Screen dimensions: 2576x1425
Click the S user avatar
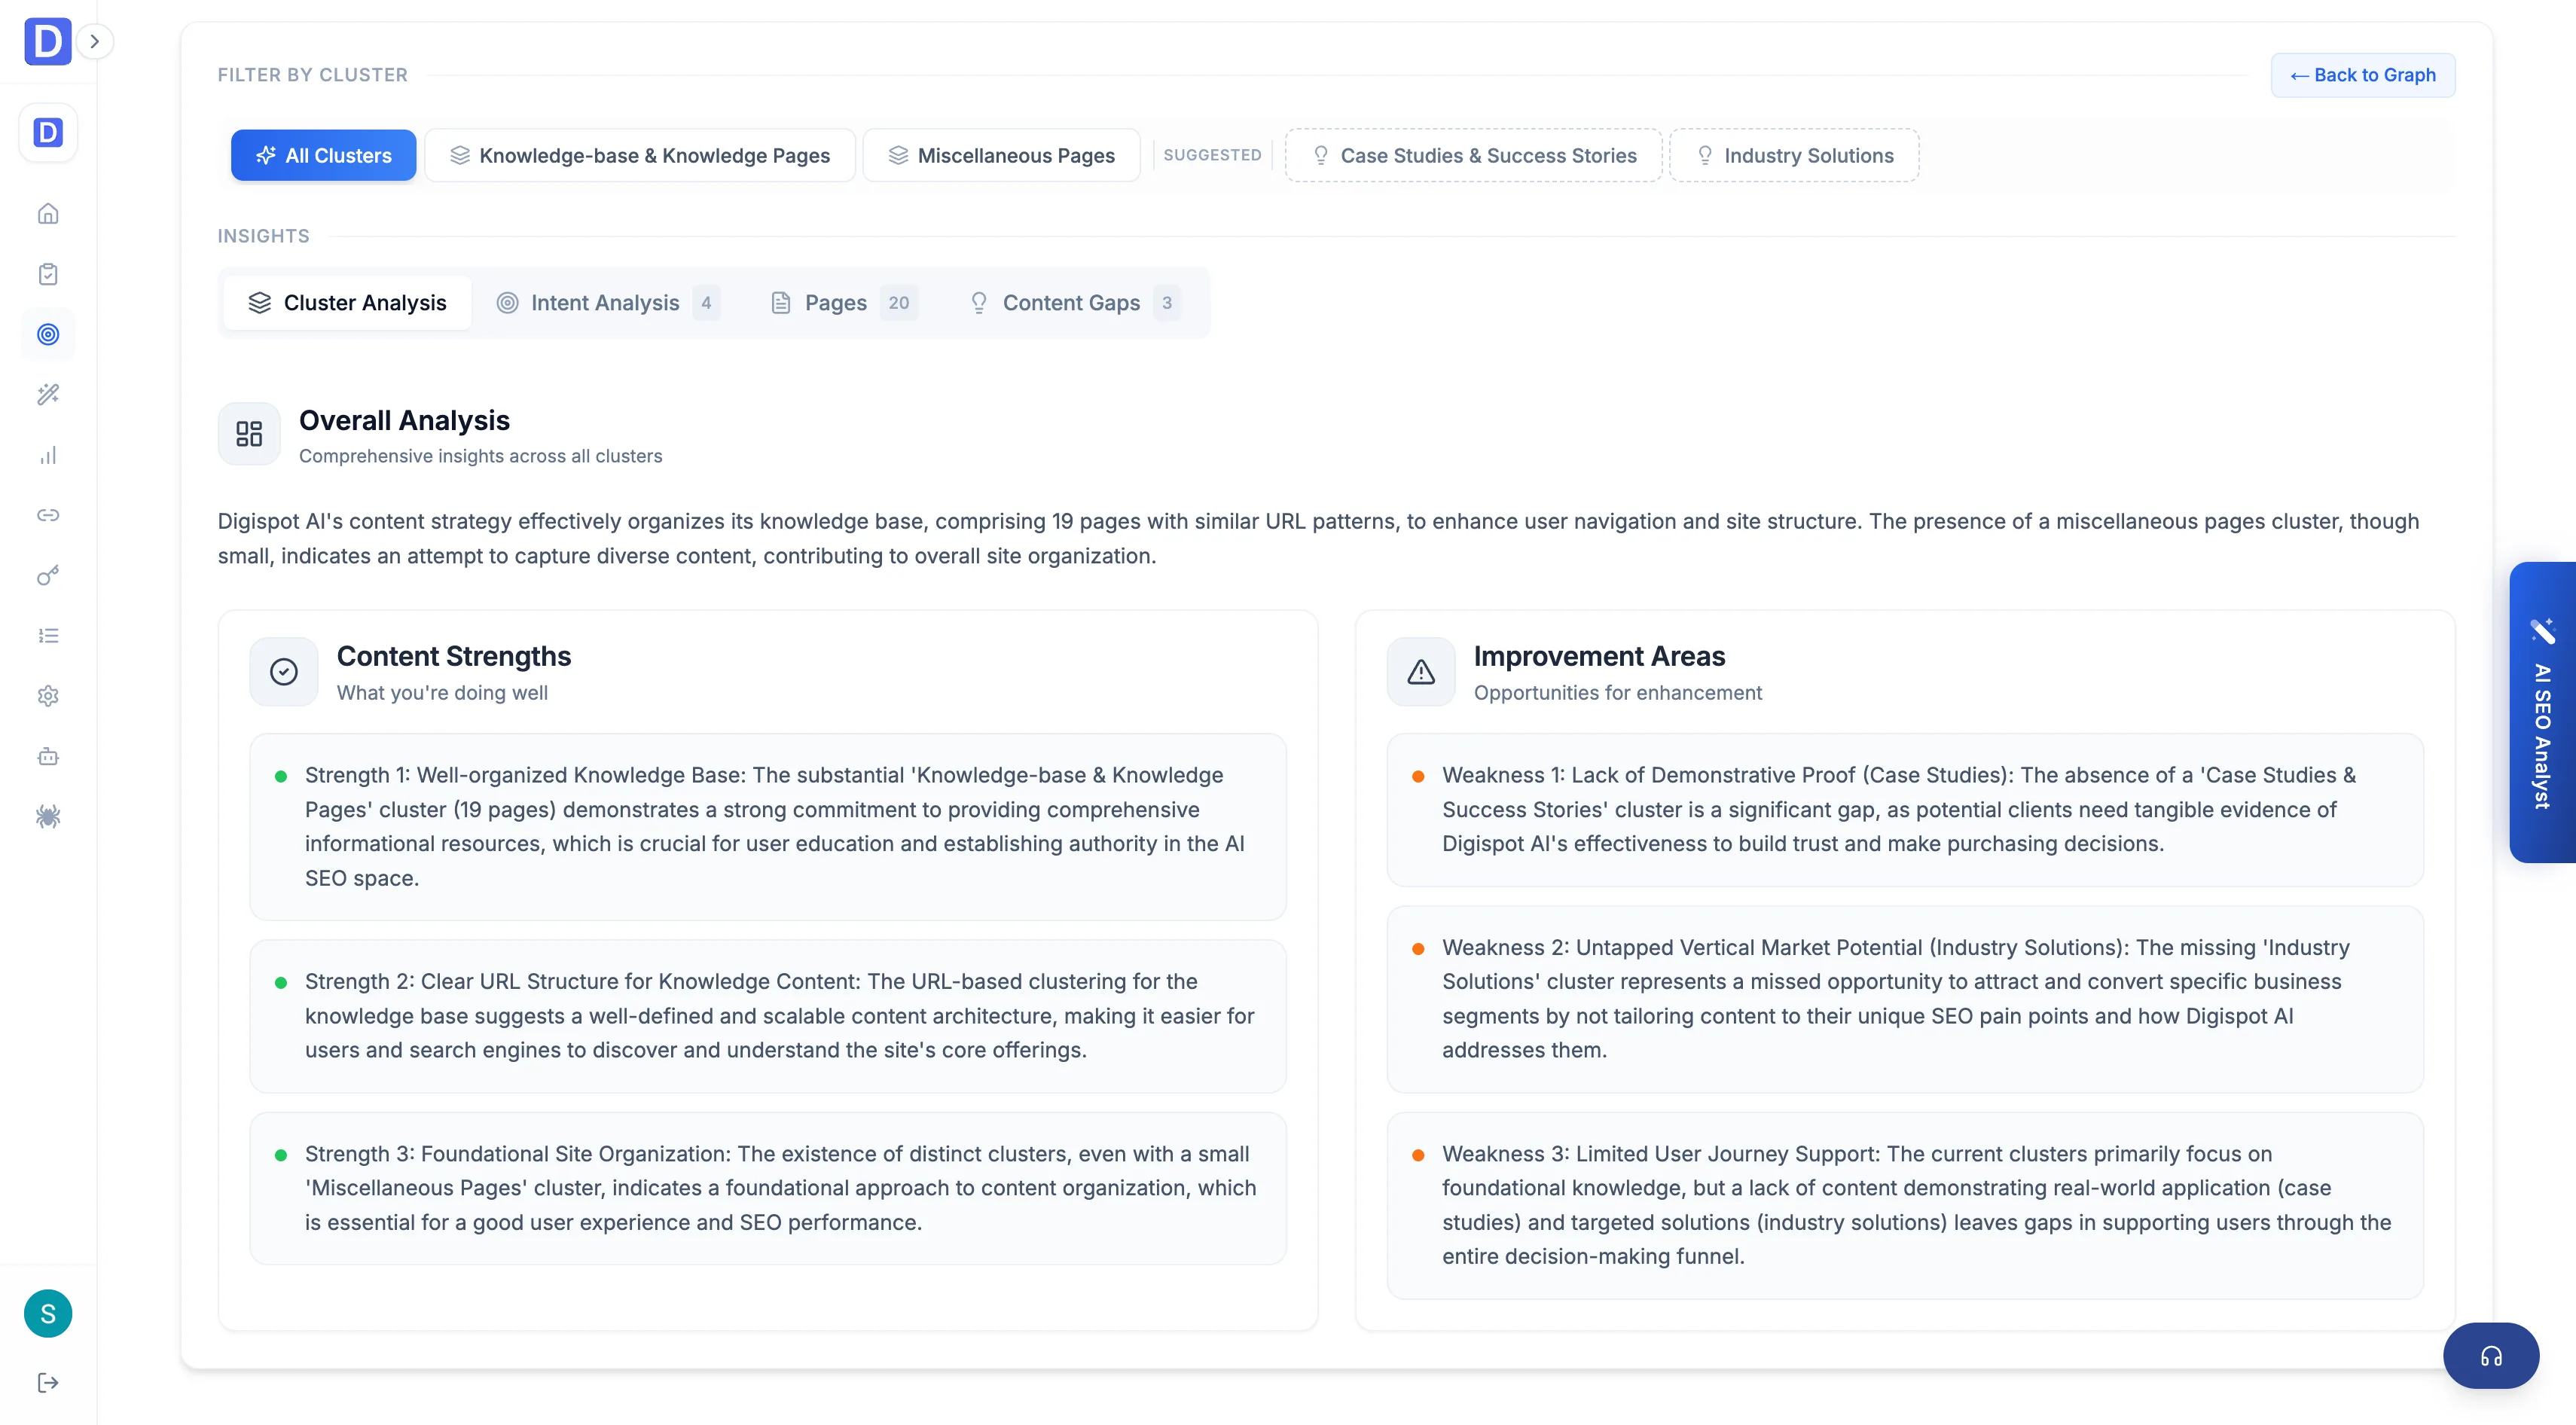[48, 1313]
